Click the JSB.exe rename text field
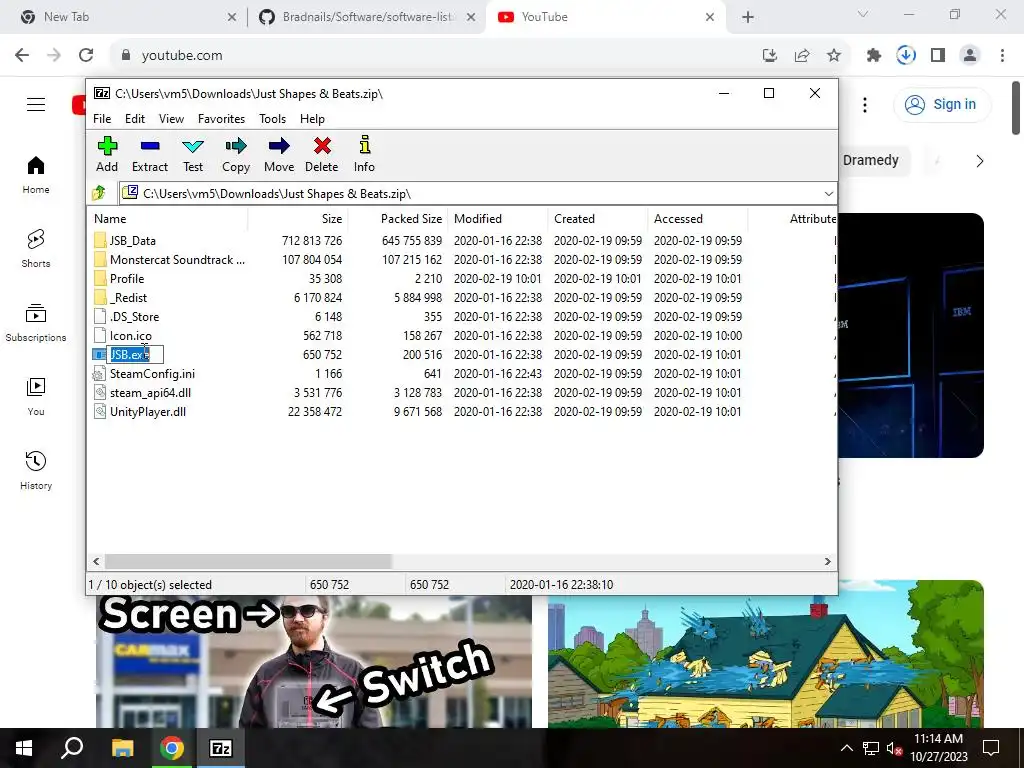The width and height of the screenshot is (1024, 768). (135, 355)
